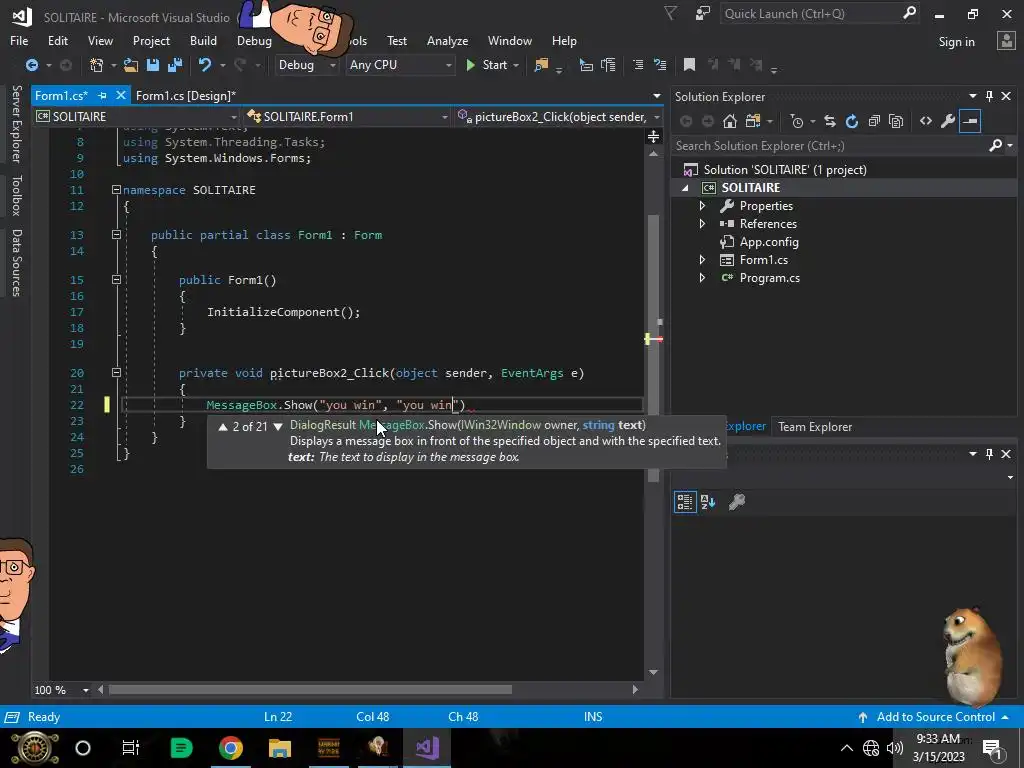1024x768 pixels.
Task: Click the Save All toolbar icon
Action: coord(174,65)
